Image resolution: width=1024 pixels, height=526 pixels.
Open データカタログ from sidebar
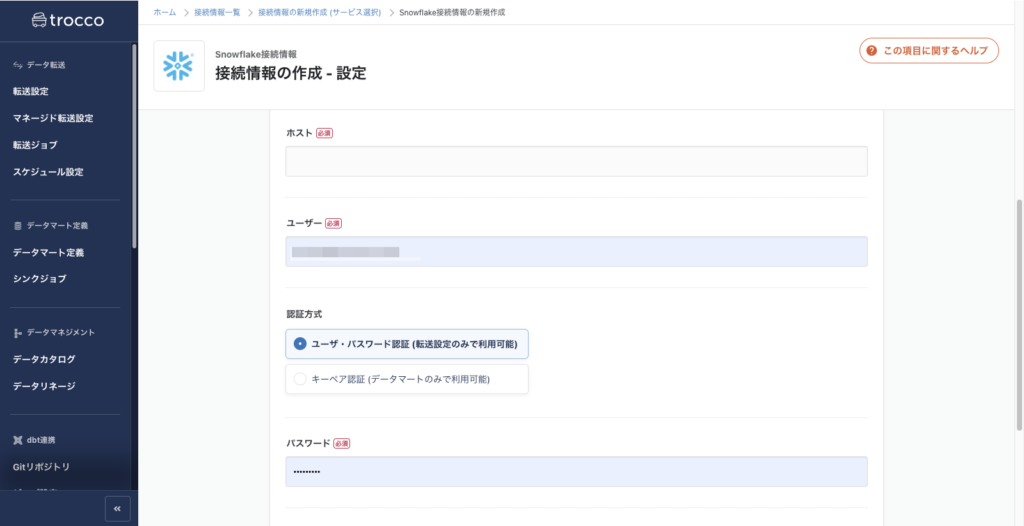tap(44, 359)
